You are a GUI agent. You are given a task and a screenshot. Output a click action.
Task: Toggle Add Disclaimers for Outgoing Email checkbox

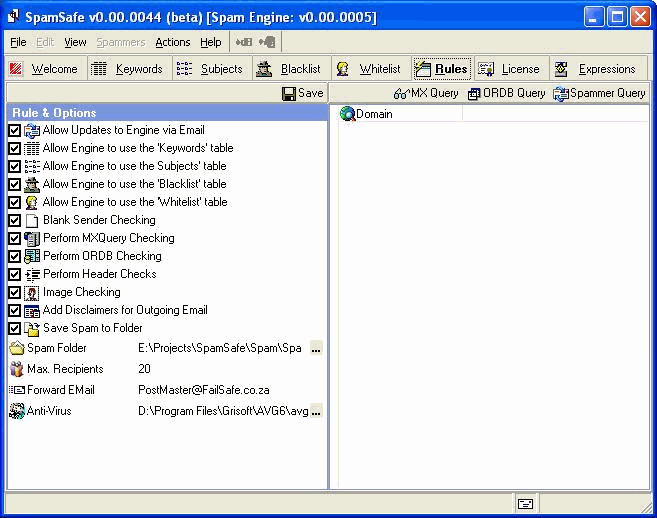coord(14,311)
